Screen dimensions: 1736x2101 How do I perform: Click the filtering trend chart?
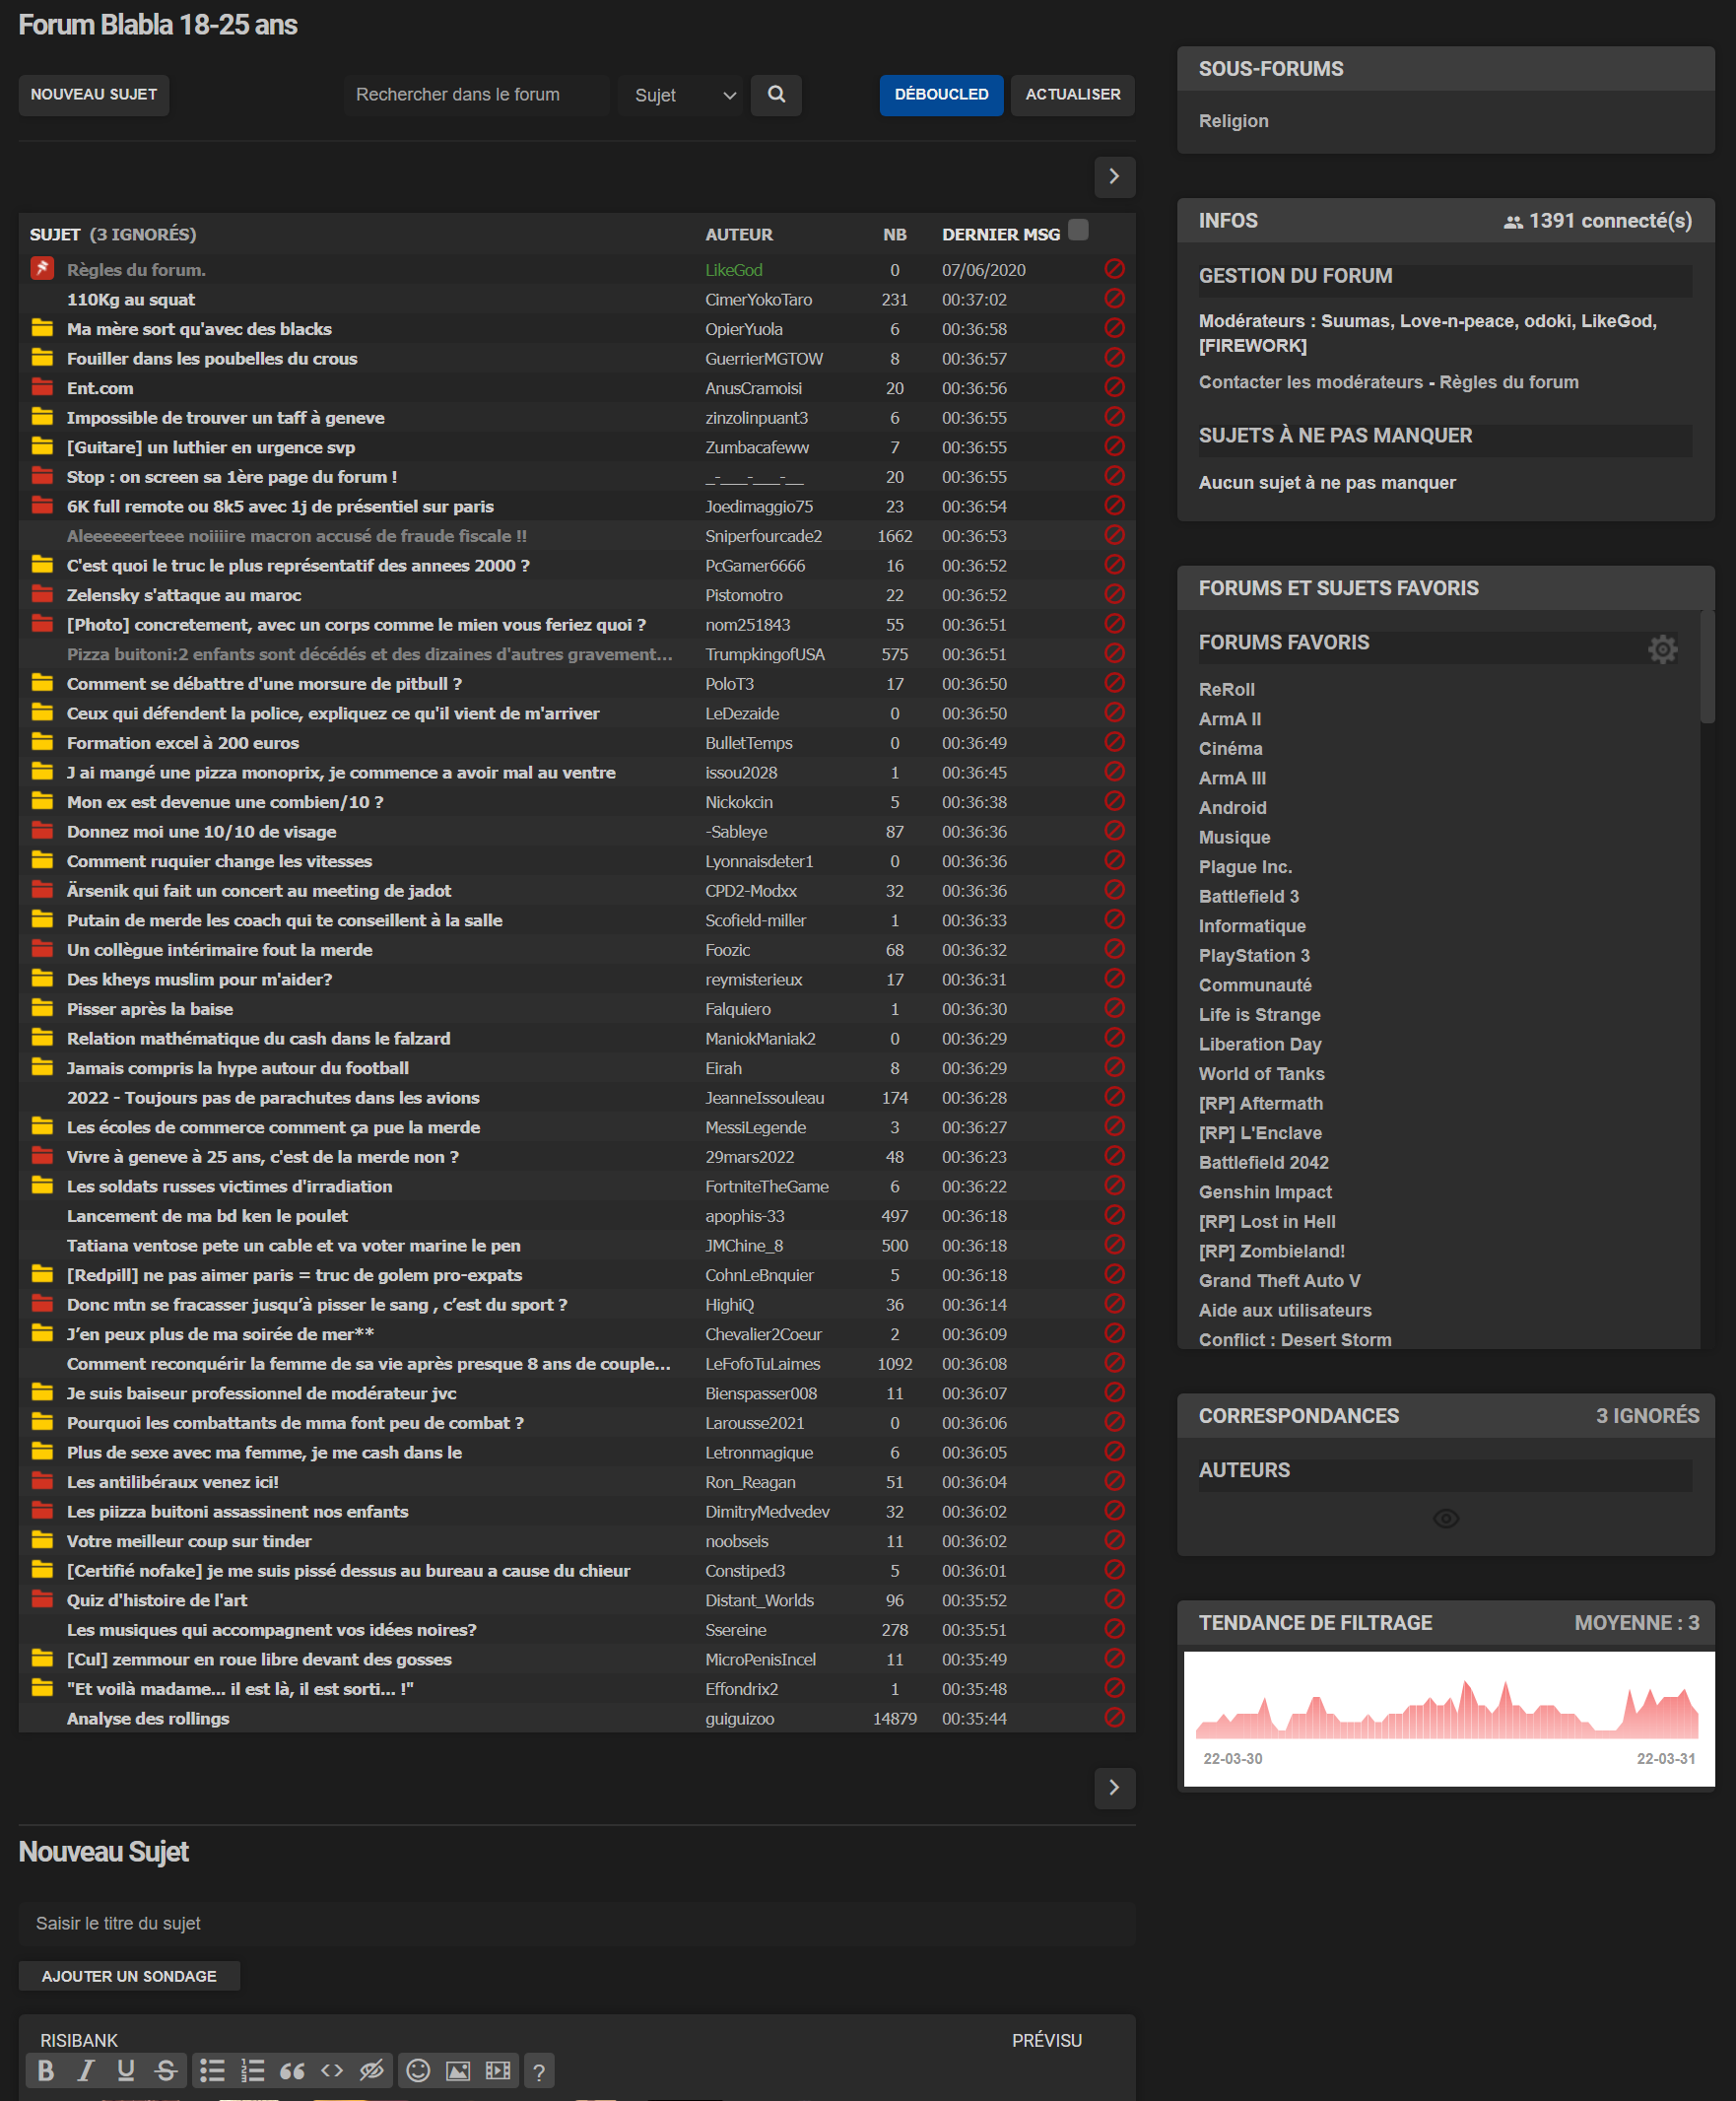[1448, 1718]
